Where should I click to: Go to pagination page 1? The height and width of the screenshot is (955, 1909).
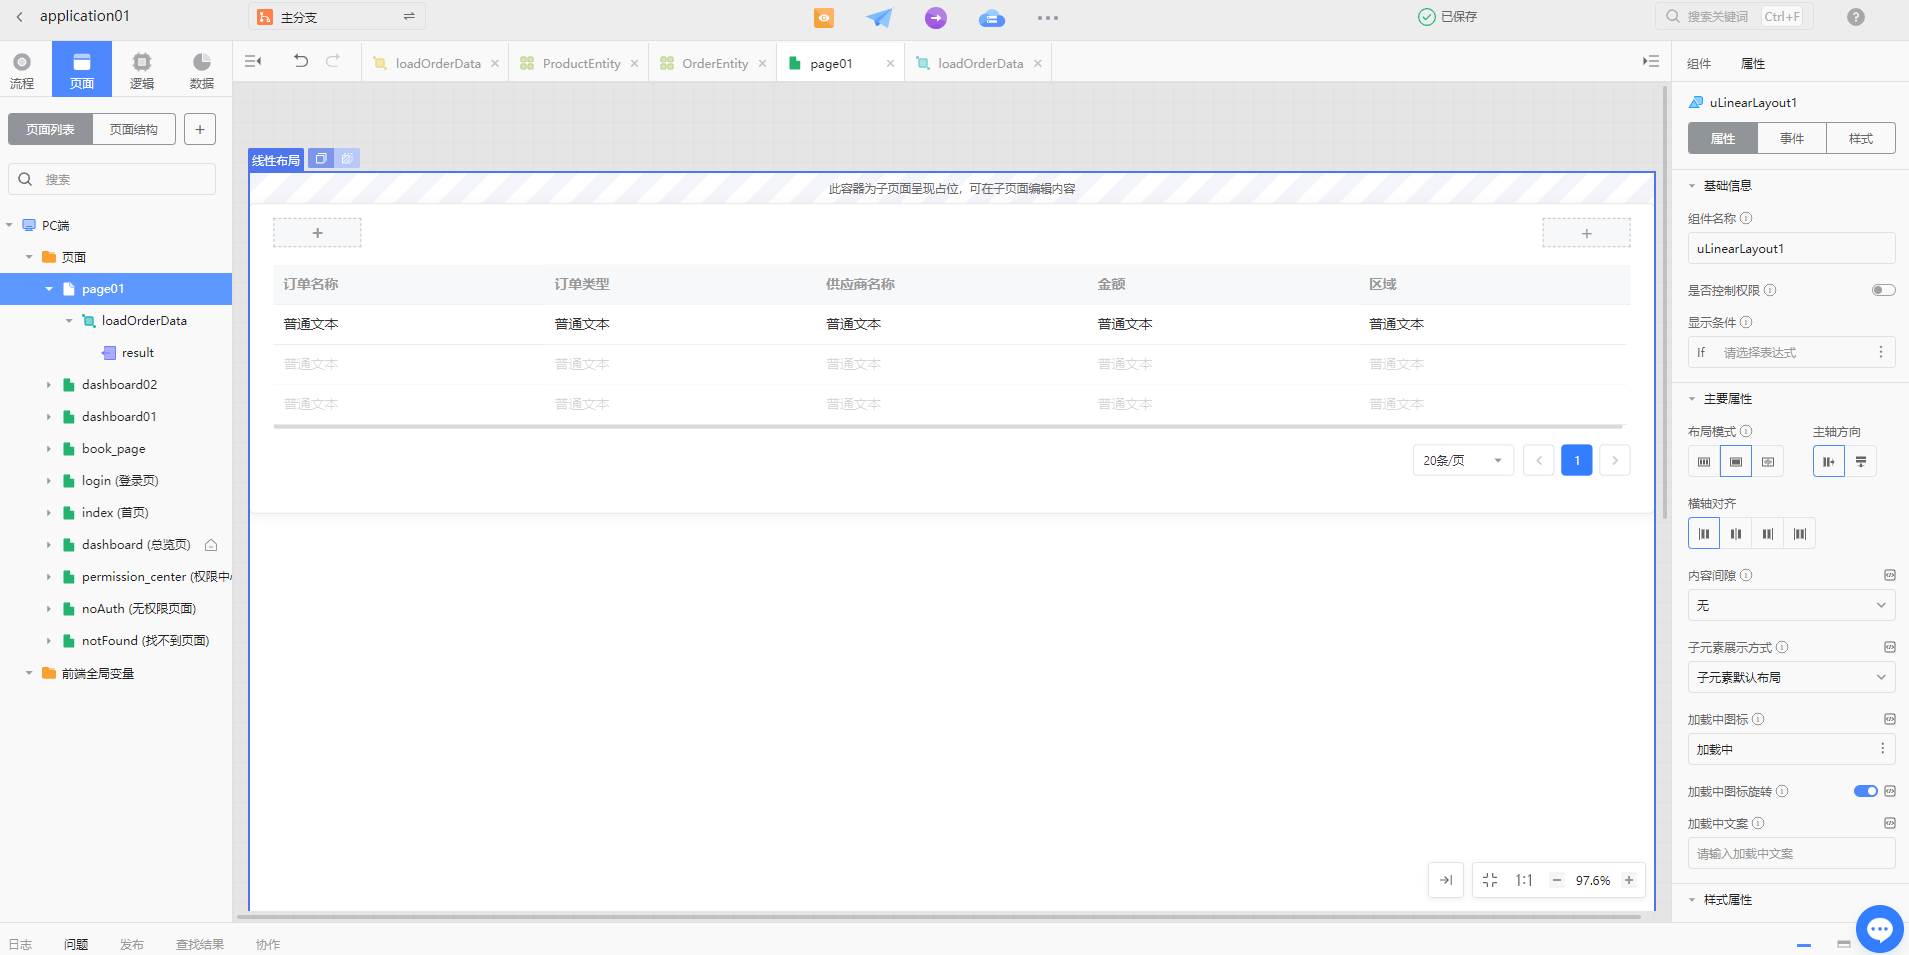1577,460
